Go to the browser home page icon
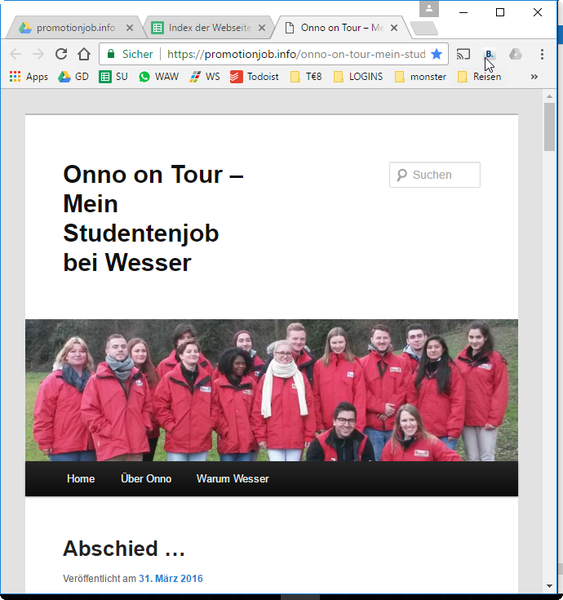Viewport: 563px width, 600px height. [x=84, y=54]
